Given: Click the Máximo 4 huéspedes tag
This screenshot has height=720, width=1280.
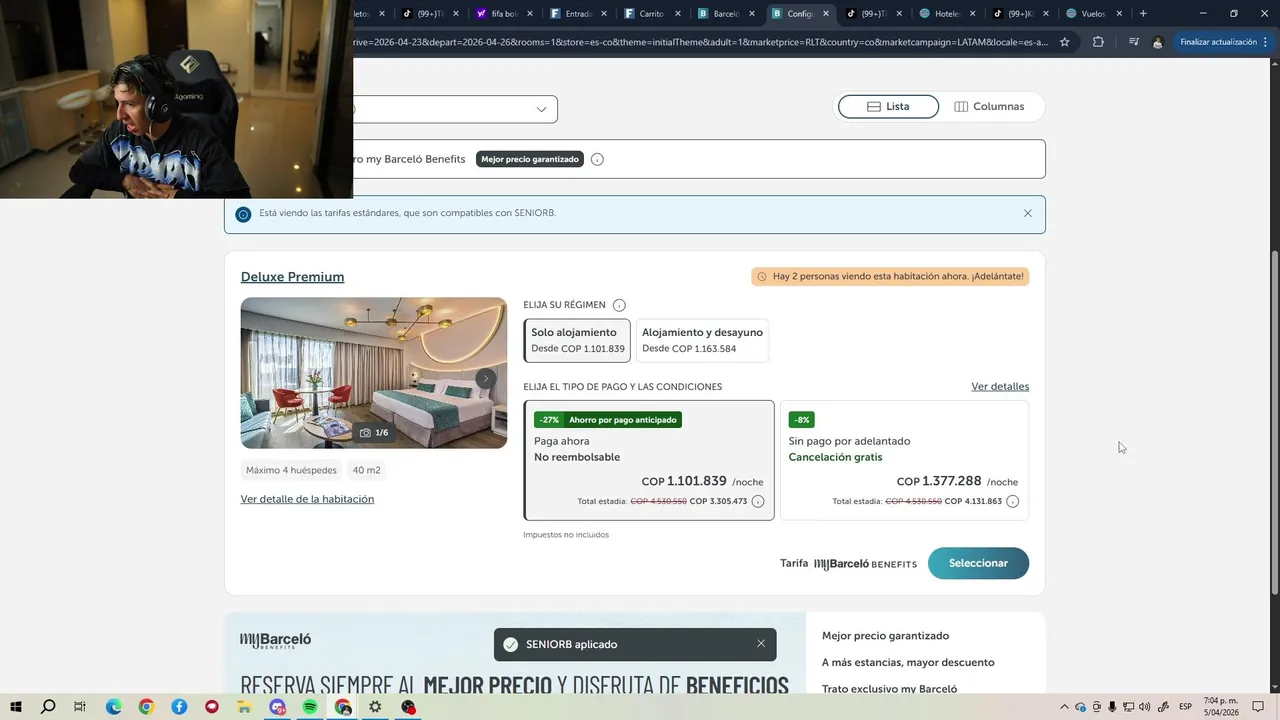Looking at the screenshot, I should coord(291,470).
